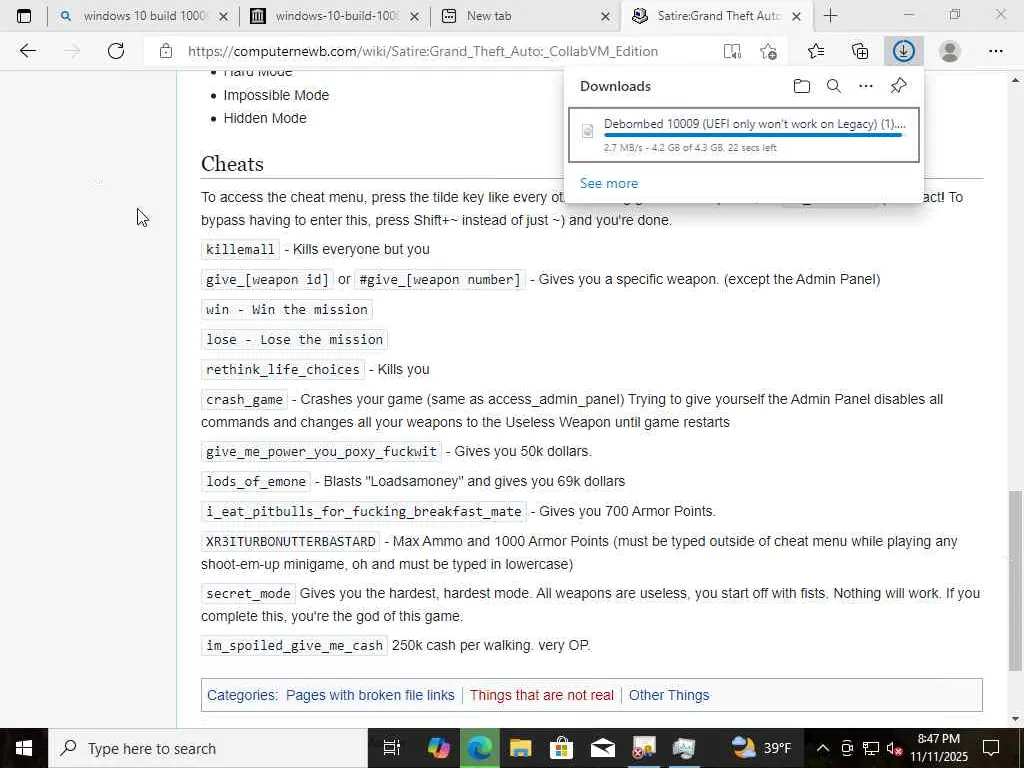1024x768 pixels.
Task: Open the notification center icon
Action: click(991, 748)
